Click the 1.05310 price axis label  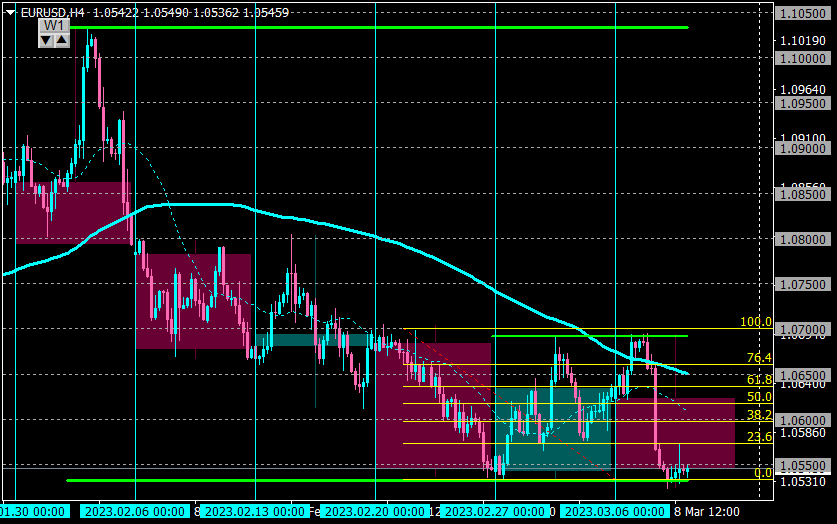point(803,482)
